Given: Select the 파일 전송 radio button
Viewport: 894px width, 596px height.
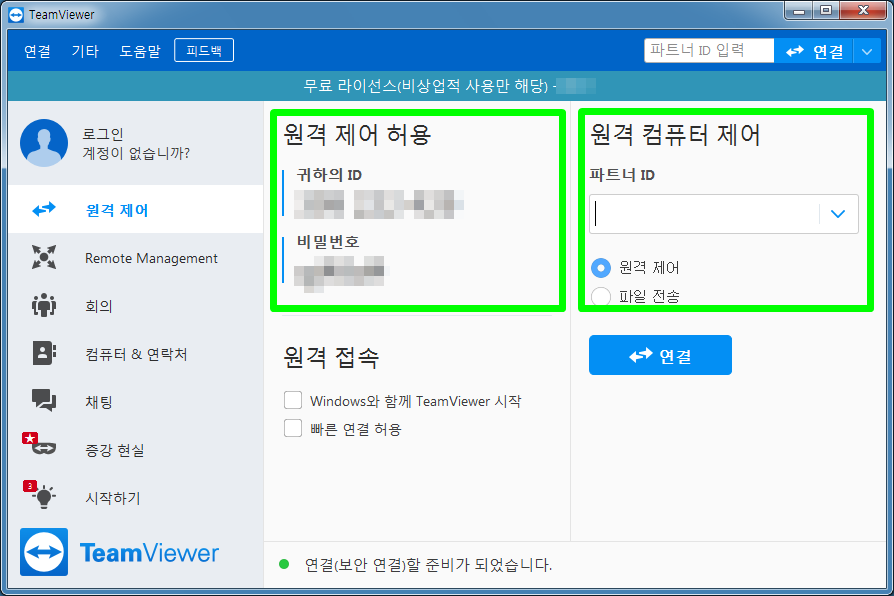Looking at the screenshot, I should pos(601,297).
